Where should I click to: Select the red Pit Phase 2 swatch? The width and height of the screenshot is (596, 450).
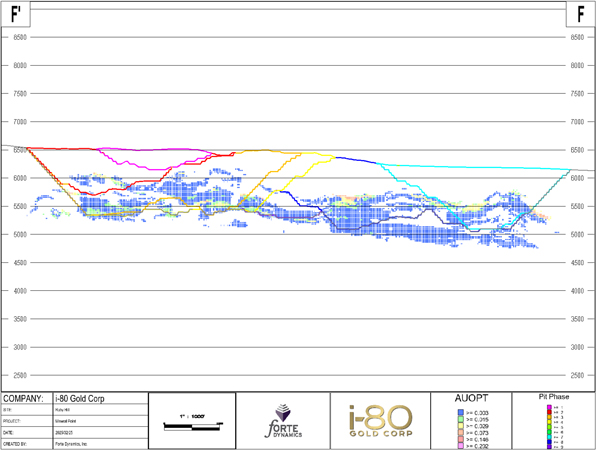(549, 412)
